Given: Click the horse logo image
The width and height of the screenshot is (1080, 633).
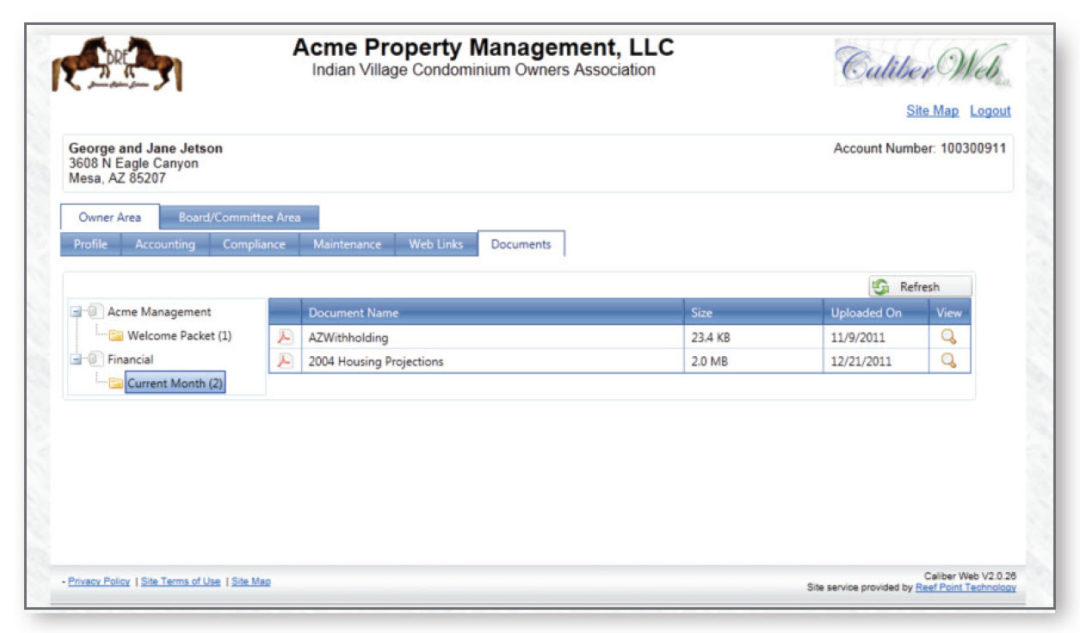Looking at the screenshot, I should coord(118,65).
